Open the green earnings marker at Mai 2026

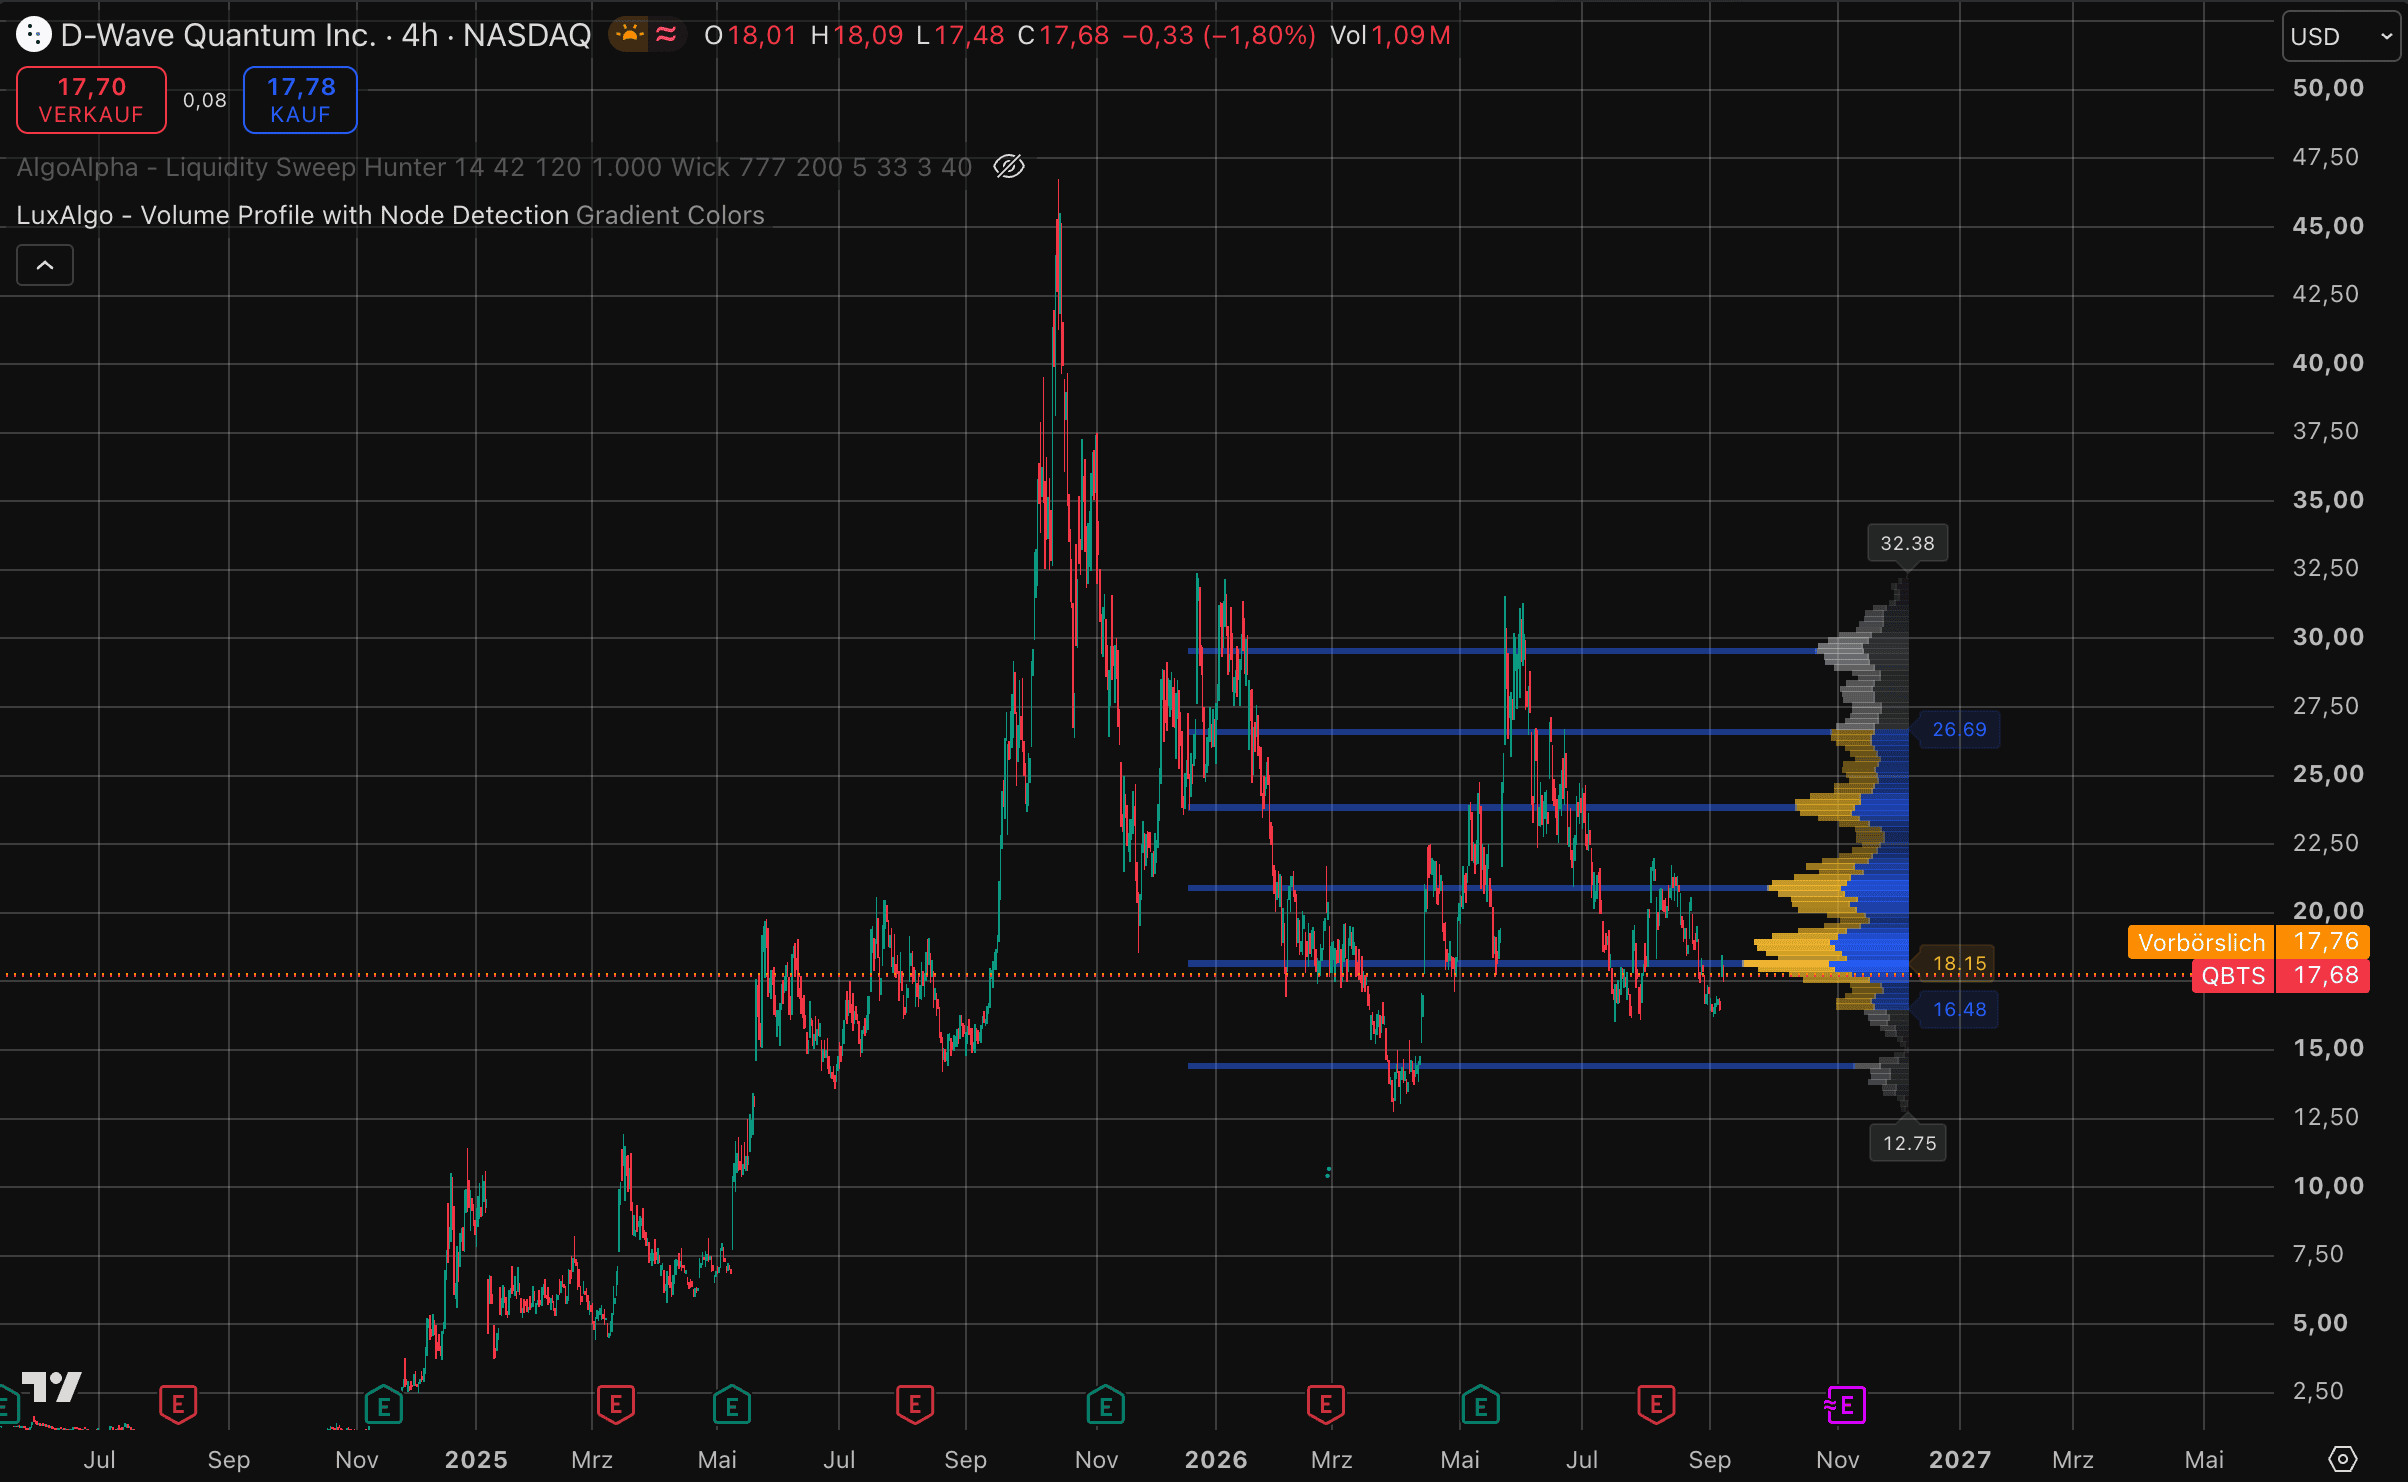(1481, 1405)
